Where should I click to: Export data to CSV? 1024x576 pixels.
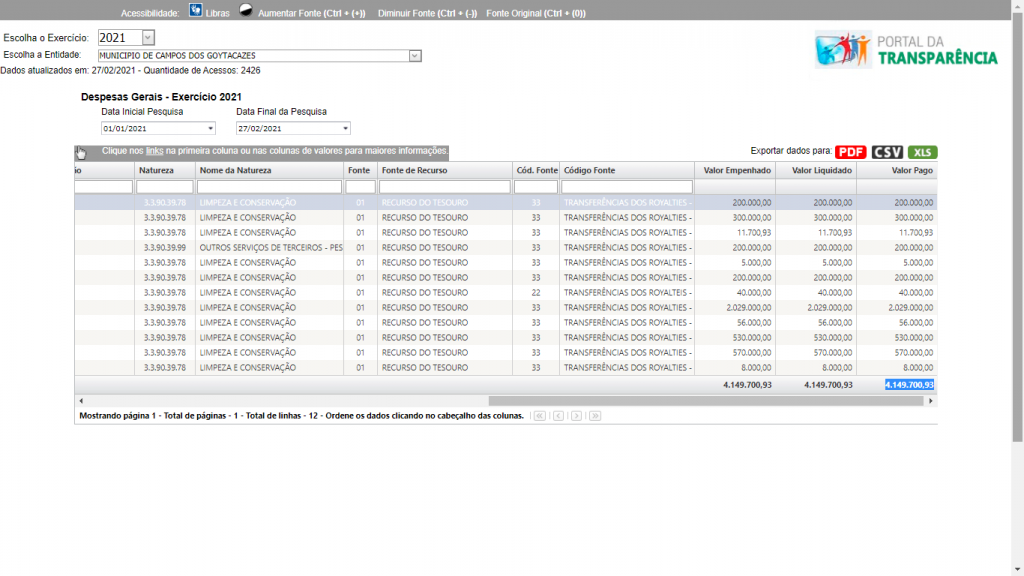pos(887,152)
